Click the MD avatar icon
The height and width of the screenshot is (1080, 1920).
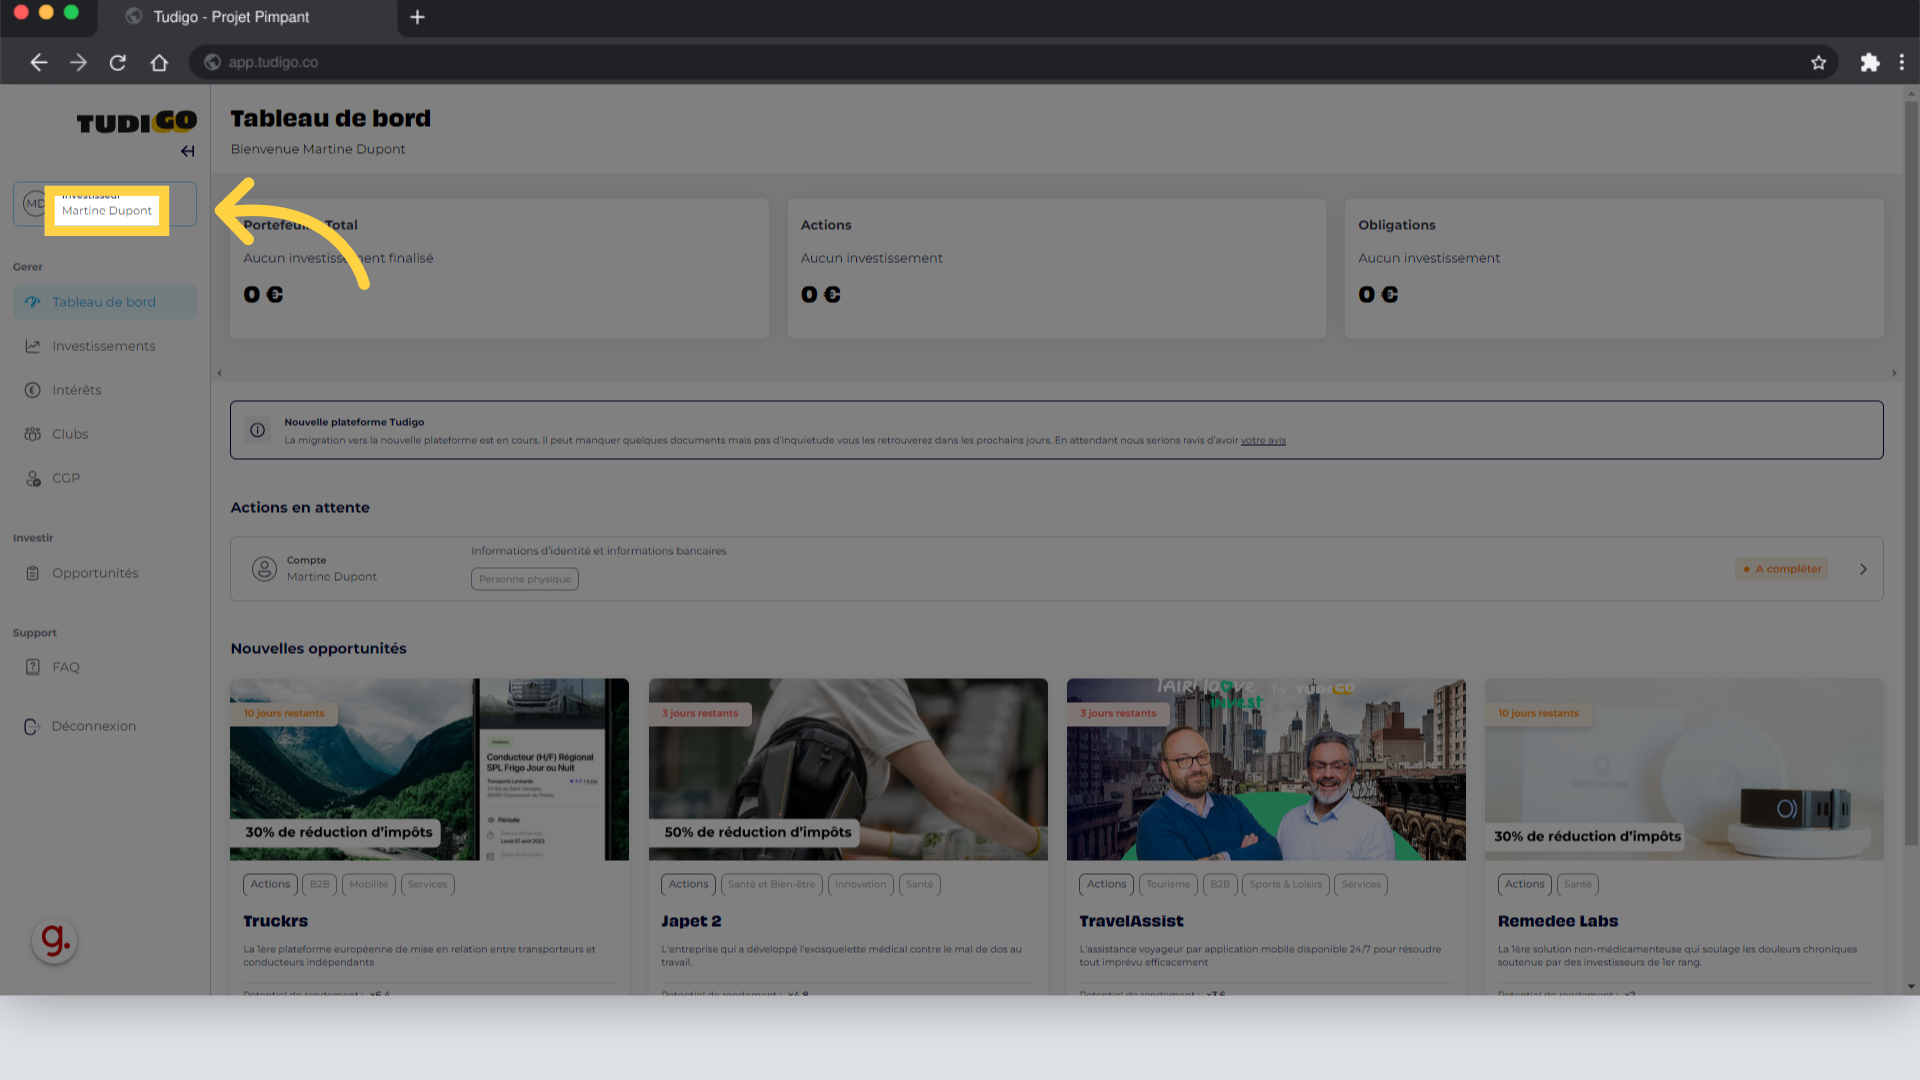tap(35, 204)
